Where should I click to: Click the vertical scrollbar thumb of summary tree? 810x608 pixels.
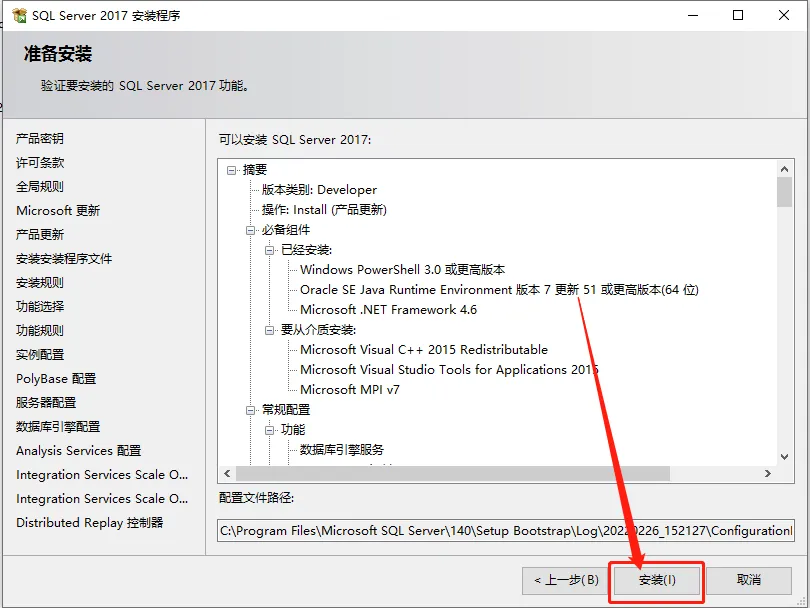(784, 192)
